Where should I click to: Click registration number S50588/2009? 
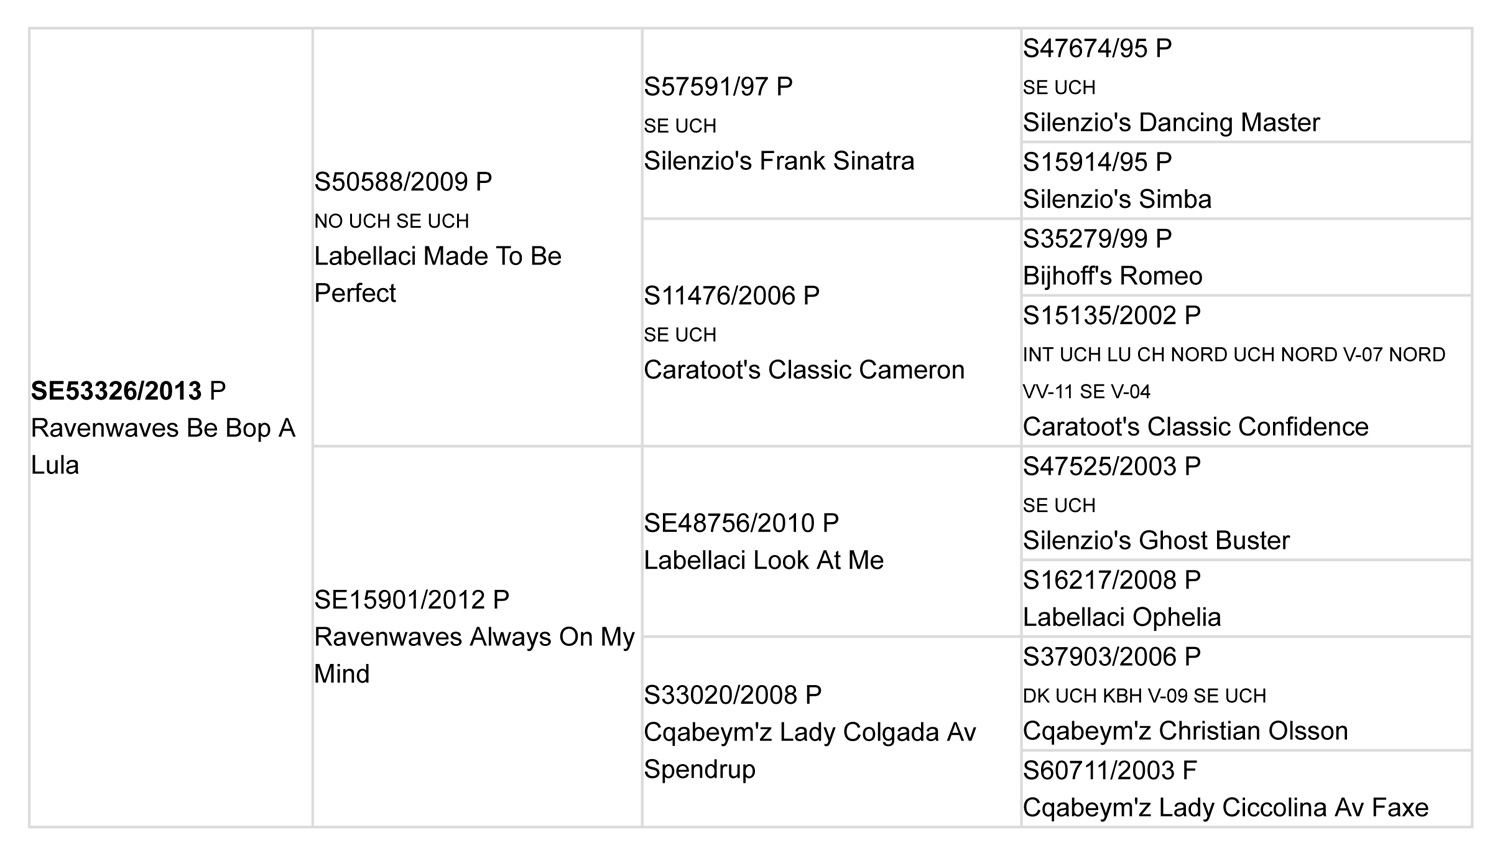(391, 182)
